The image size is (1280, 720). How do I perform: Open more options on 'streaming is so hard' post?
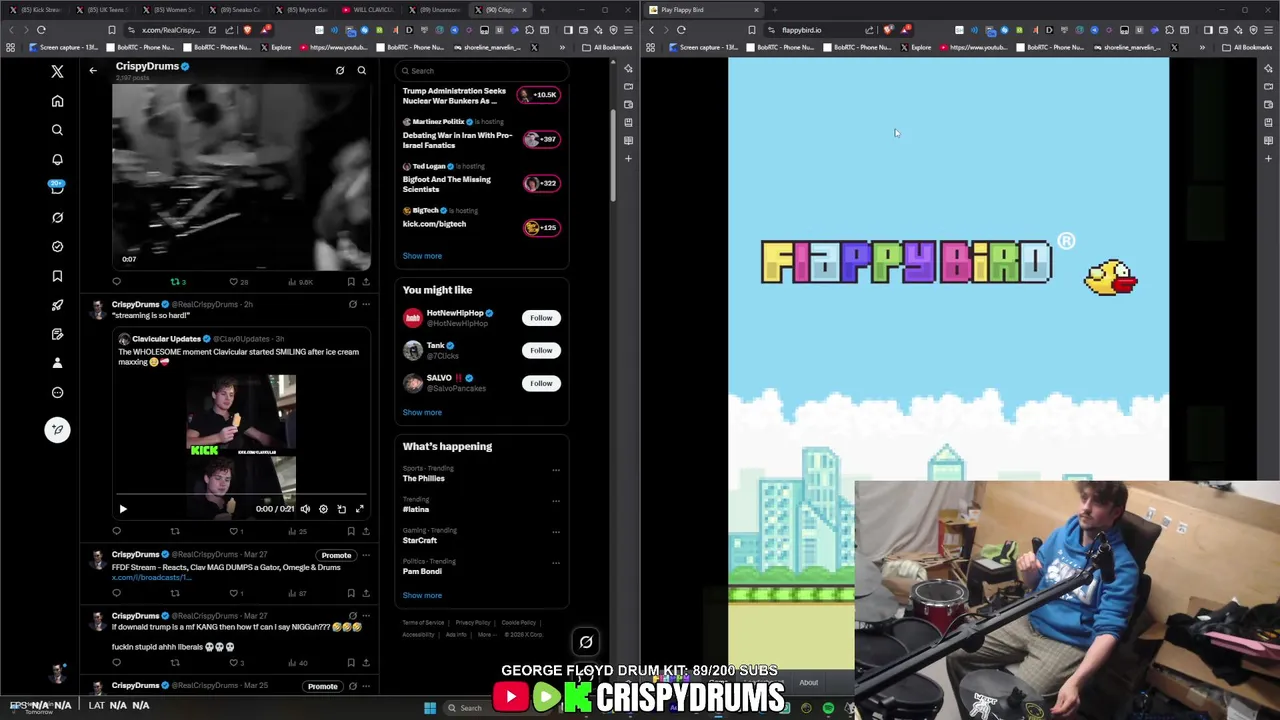366,304
